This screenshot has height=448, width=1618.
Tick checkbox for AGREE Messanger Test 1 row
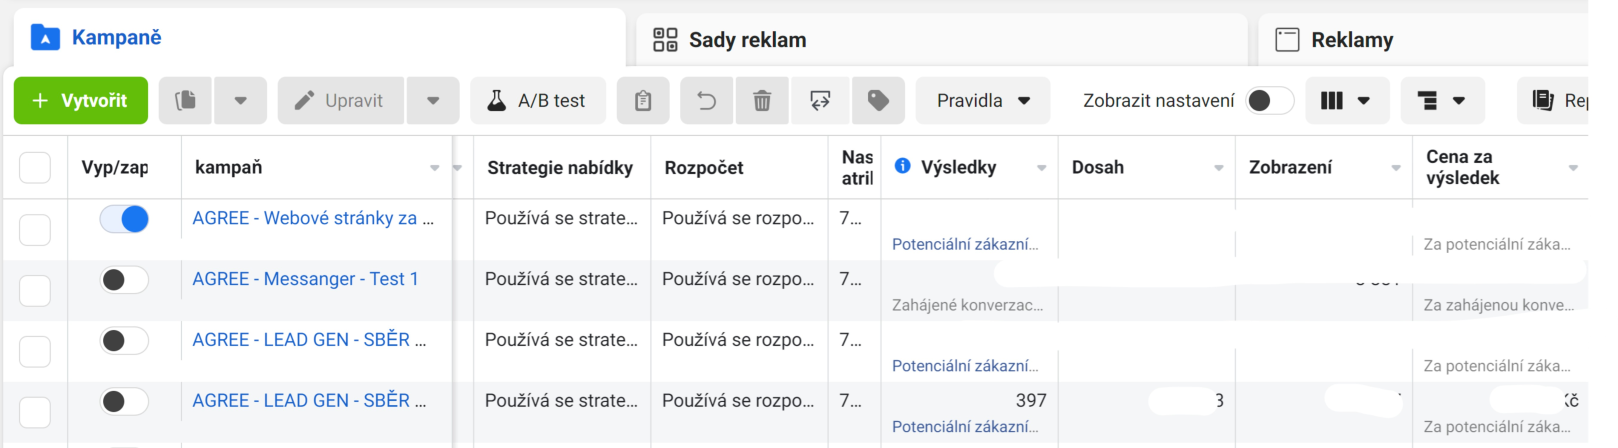35,291
